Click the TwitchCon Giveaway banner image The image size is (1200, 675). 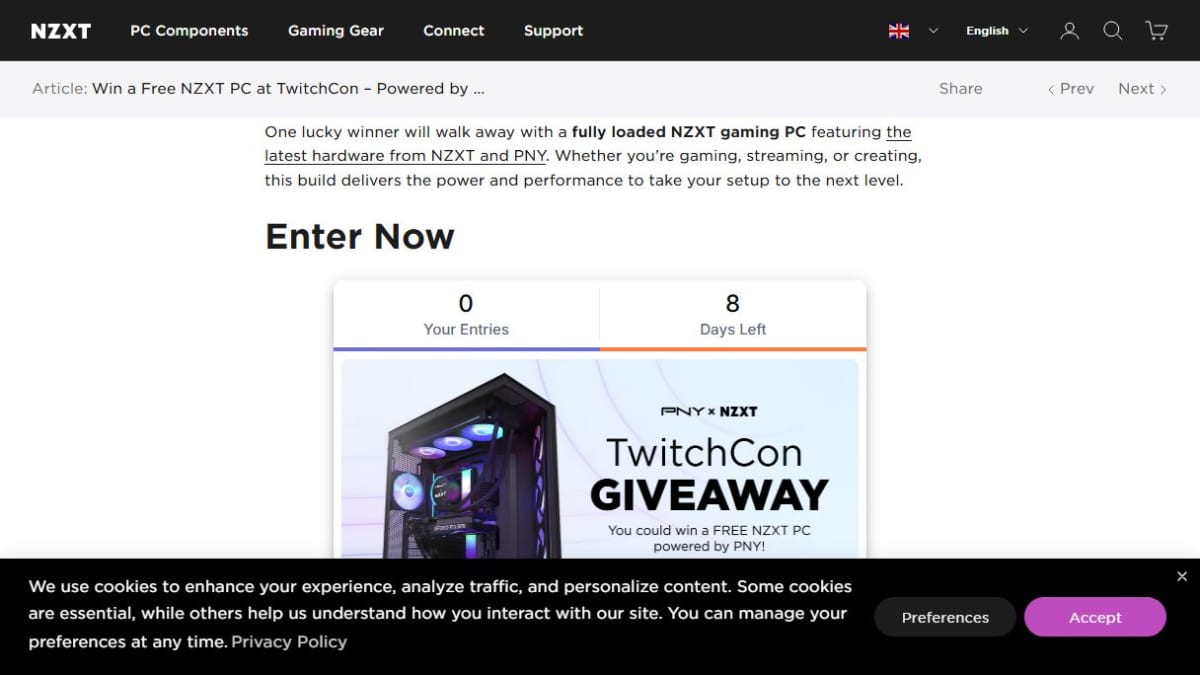(600, 459)
